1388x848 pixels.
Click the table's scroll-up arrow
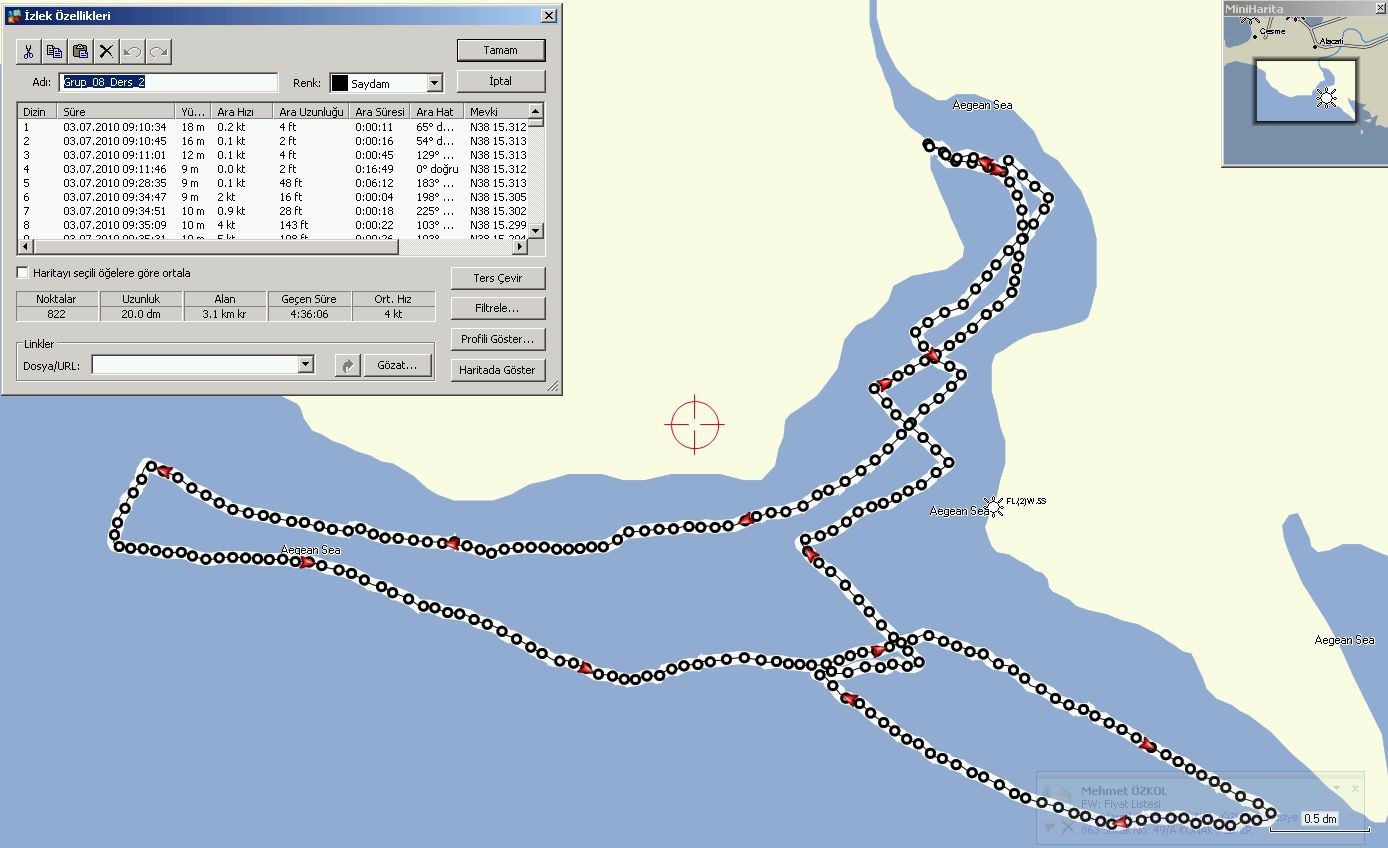click(x=536, y=111)
